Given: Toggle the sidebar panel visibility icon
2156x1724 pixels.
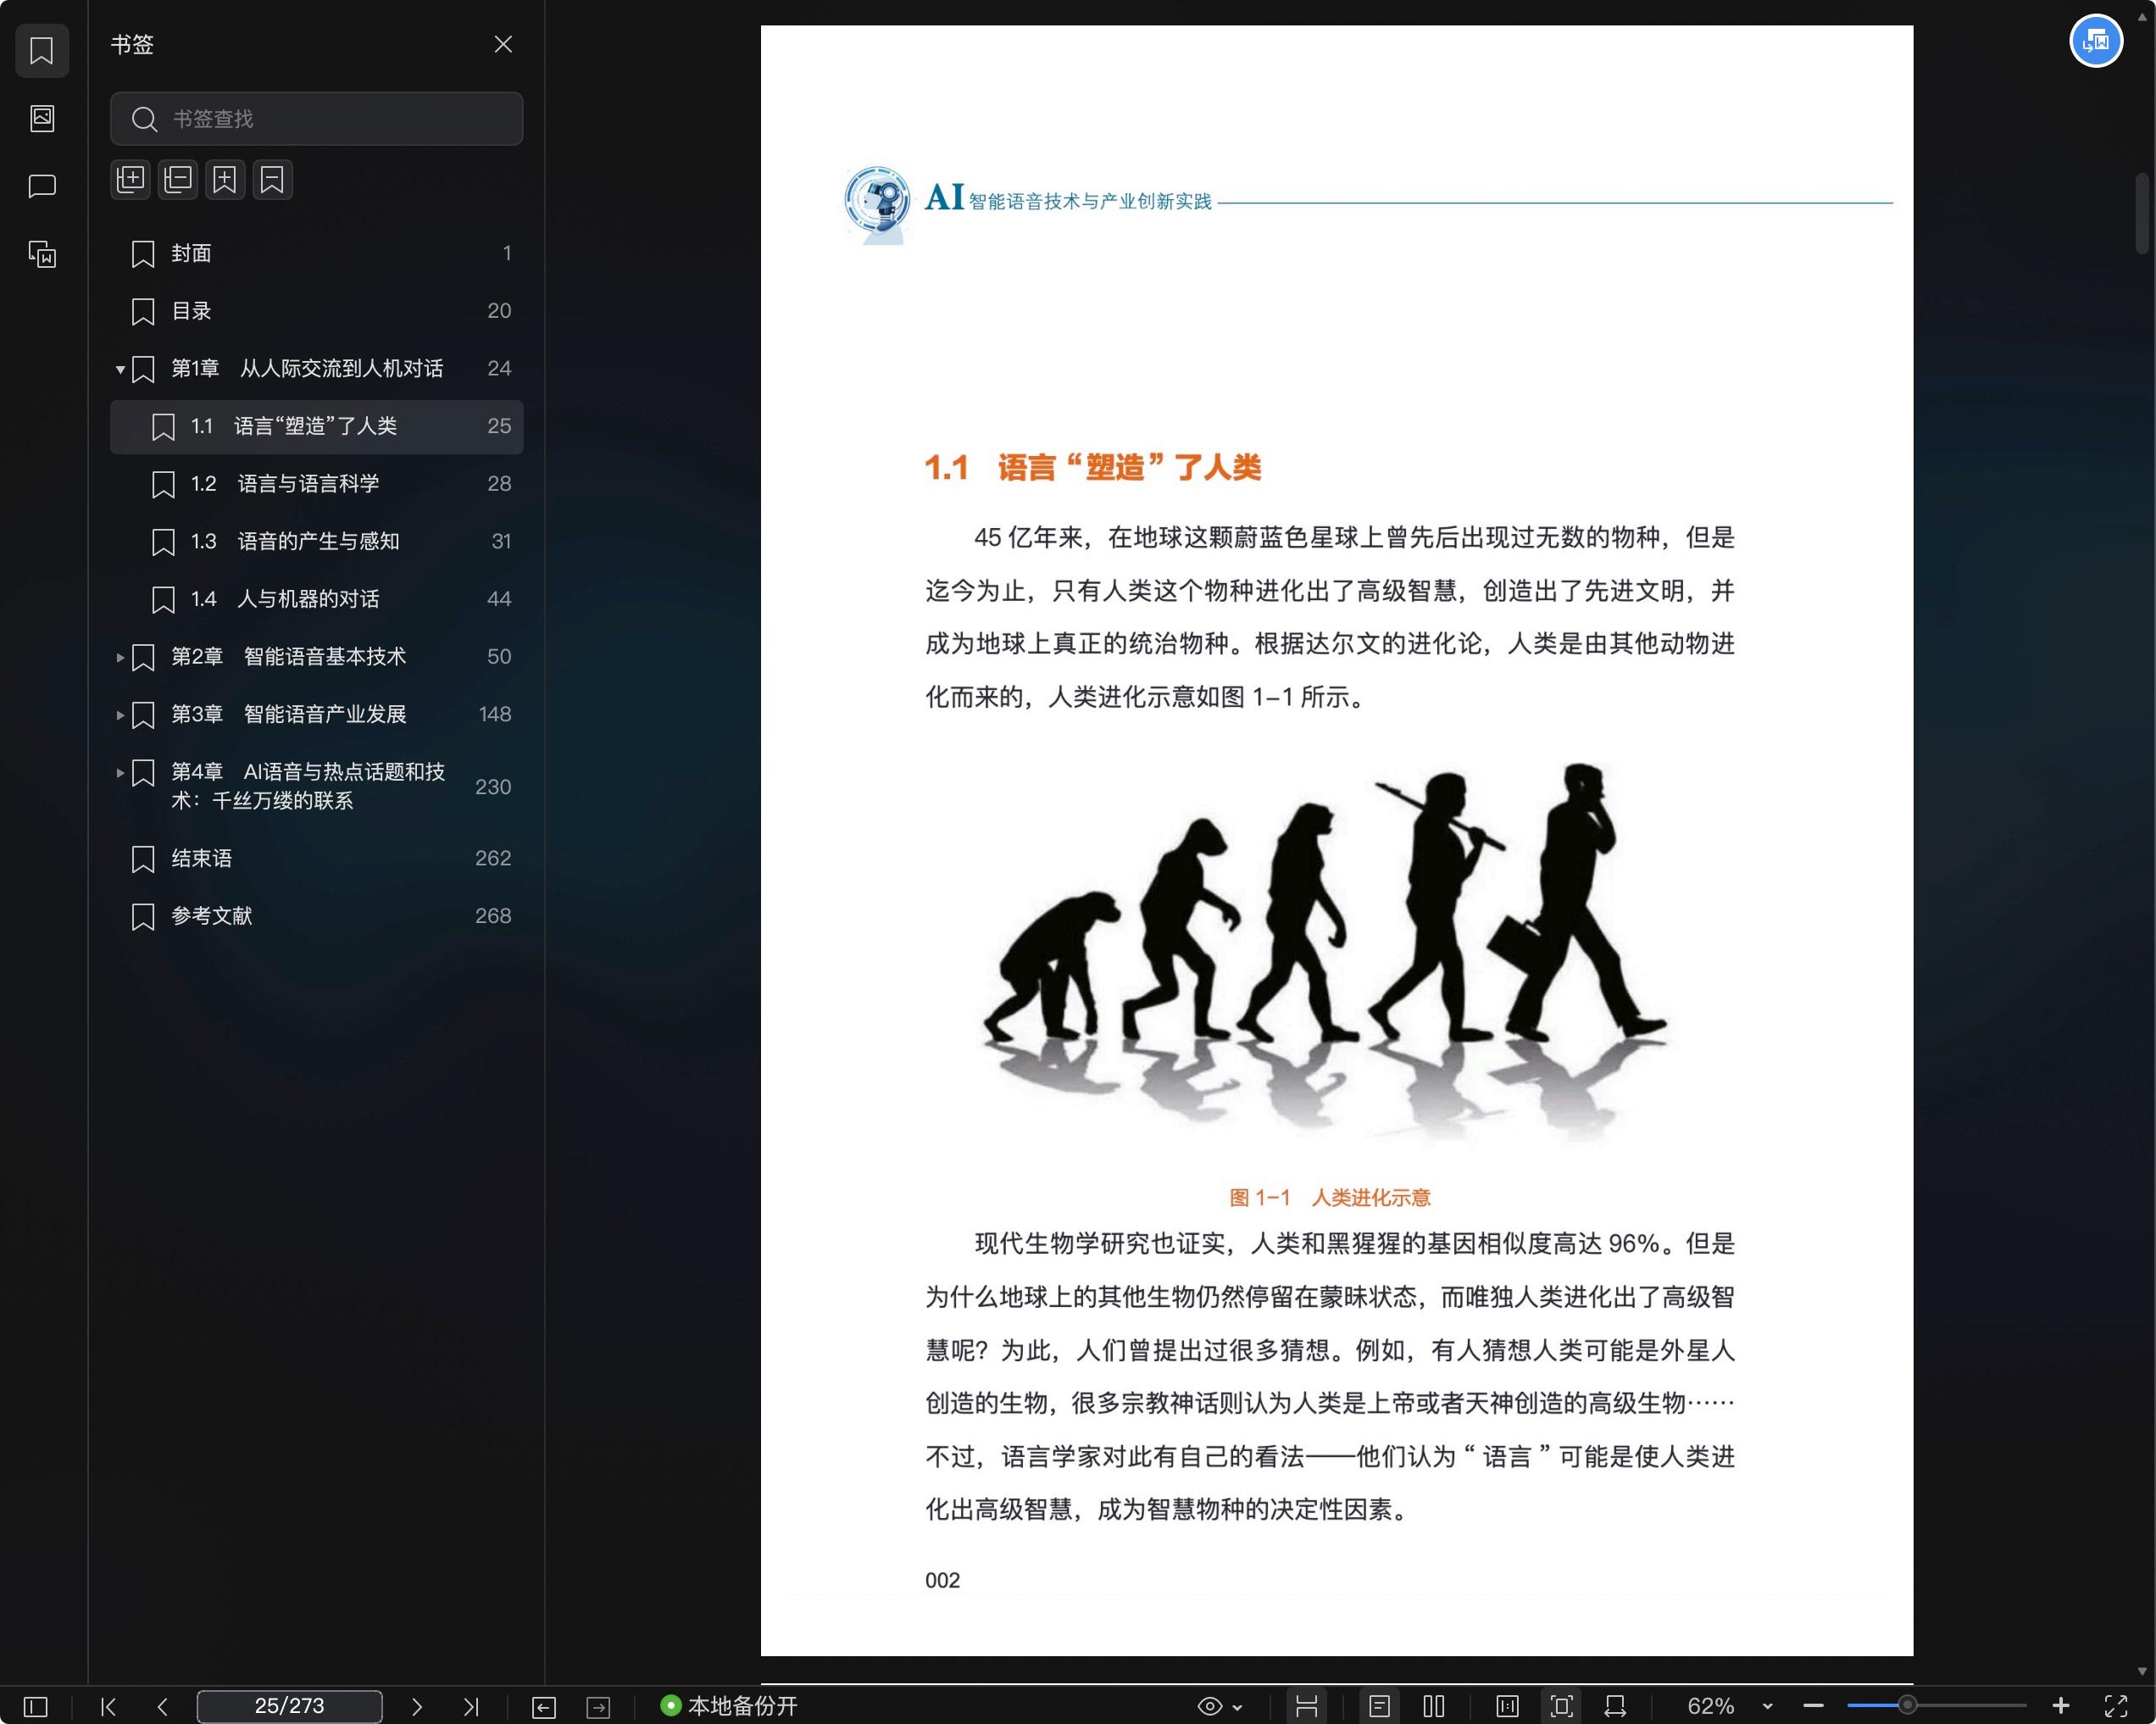Looking at the screenshot, I should [35, 1706].
